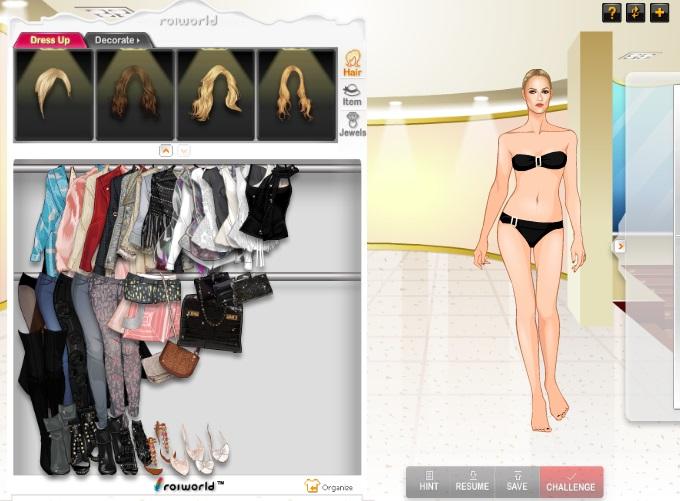Click the question mark help icon

(x=611, y=13)
